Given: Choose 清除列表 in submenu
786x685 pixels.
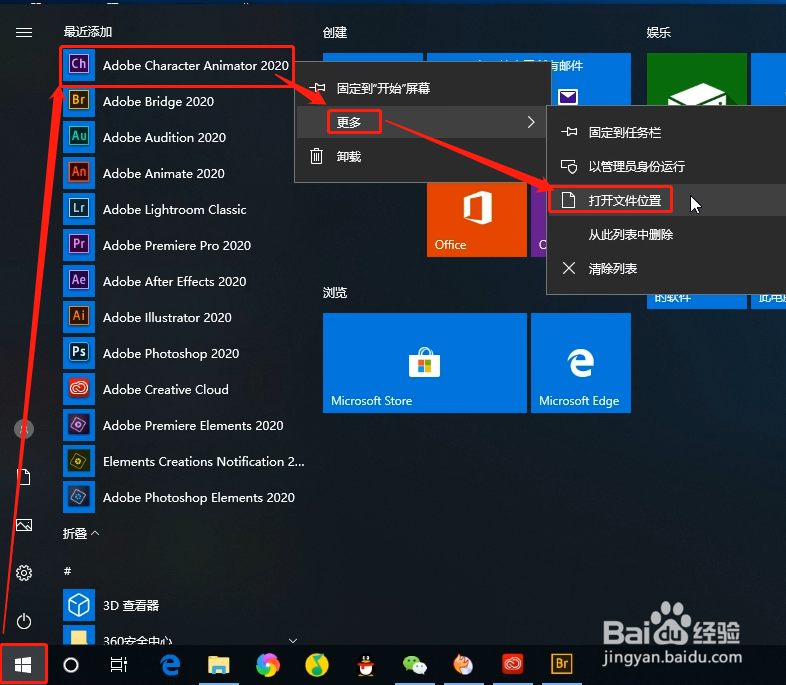Looking at the screenshot, I should tap(667, 269).
